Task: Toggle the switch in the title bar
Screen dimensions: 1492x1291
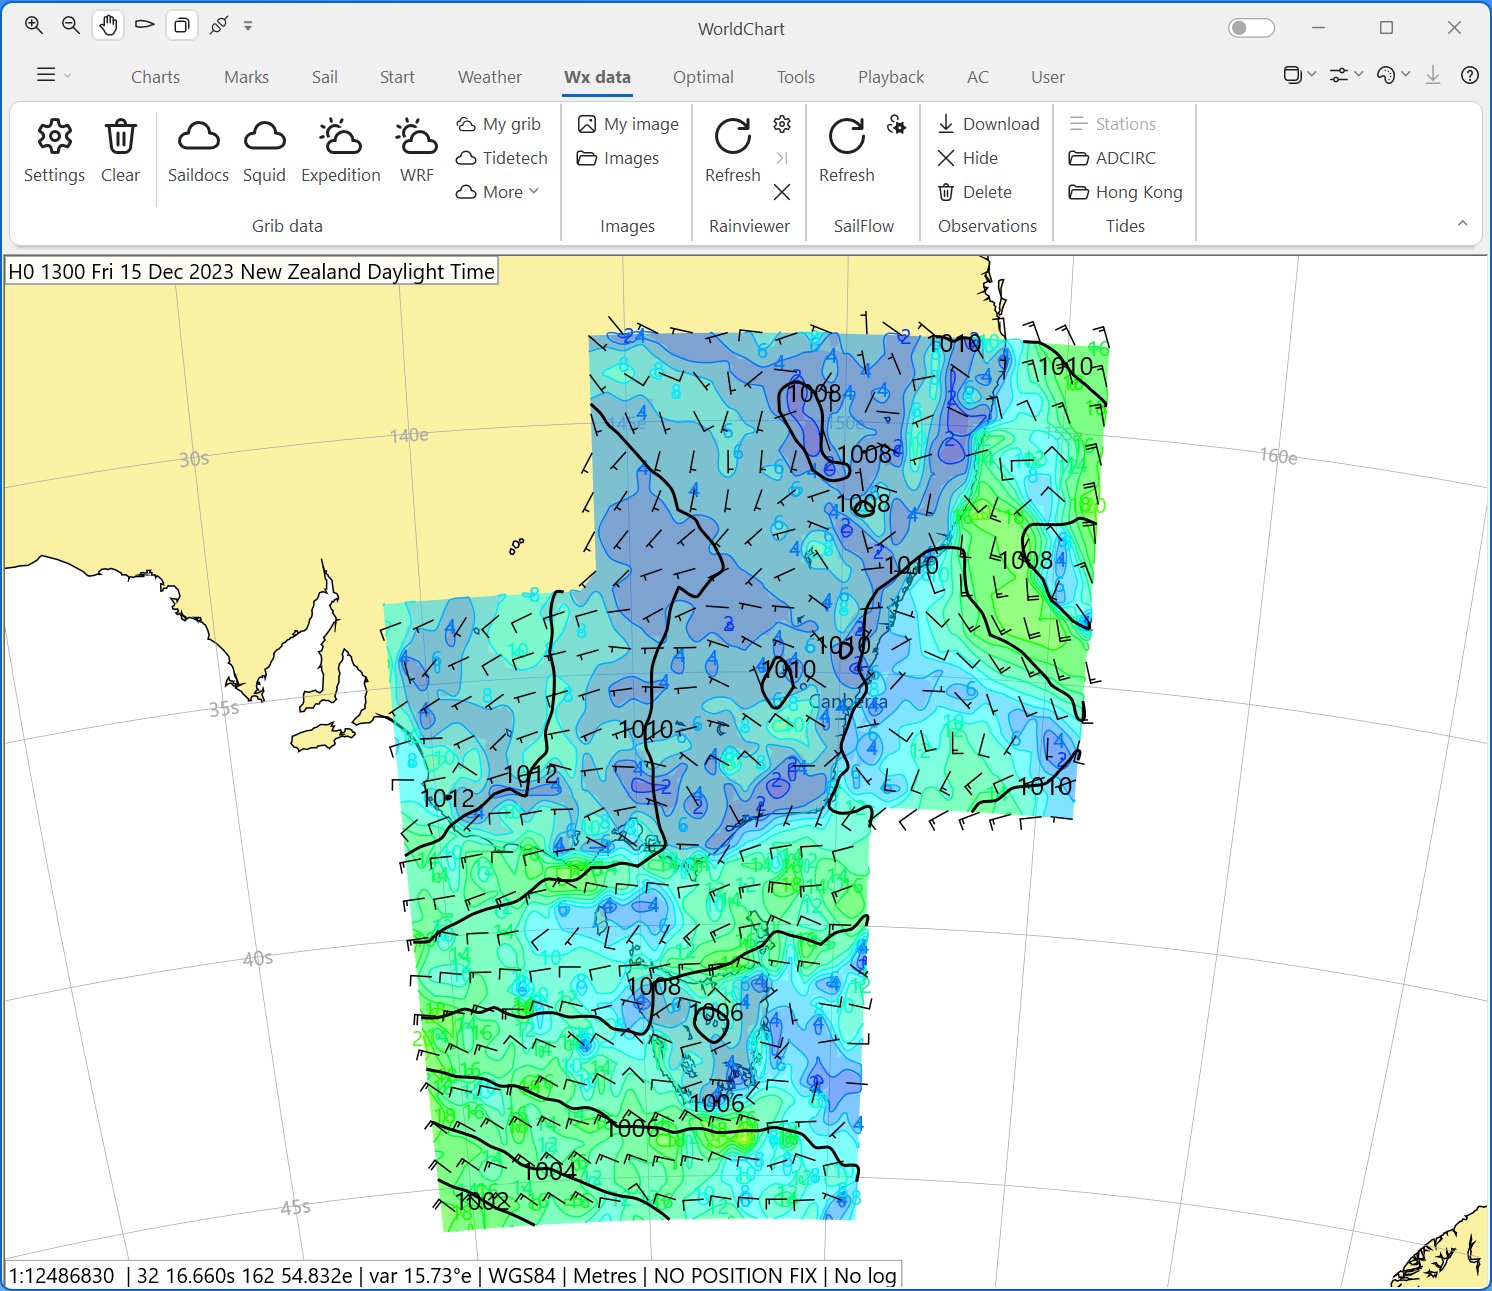Action: tap(1251, 27)
